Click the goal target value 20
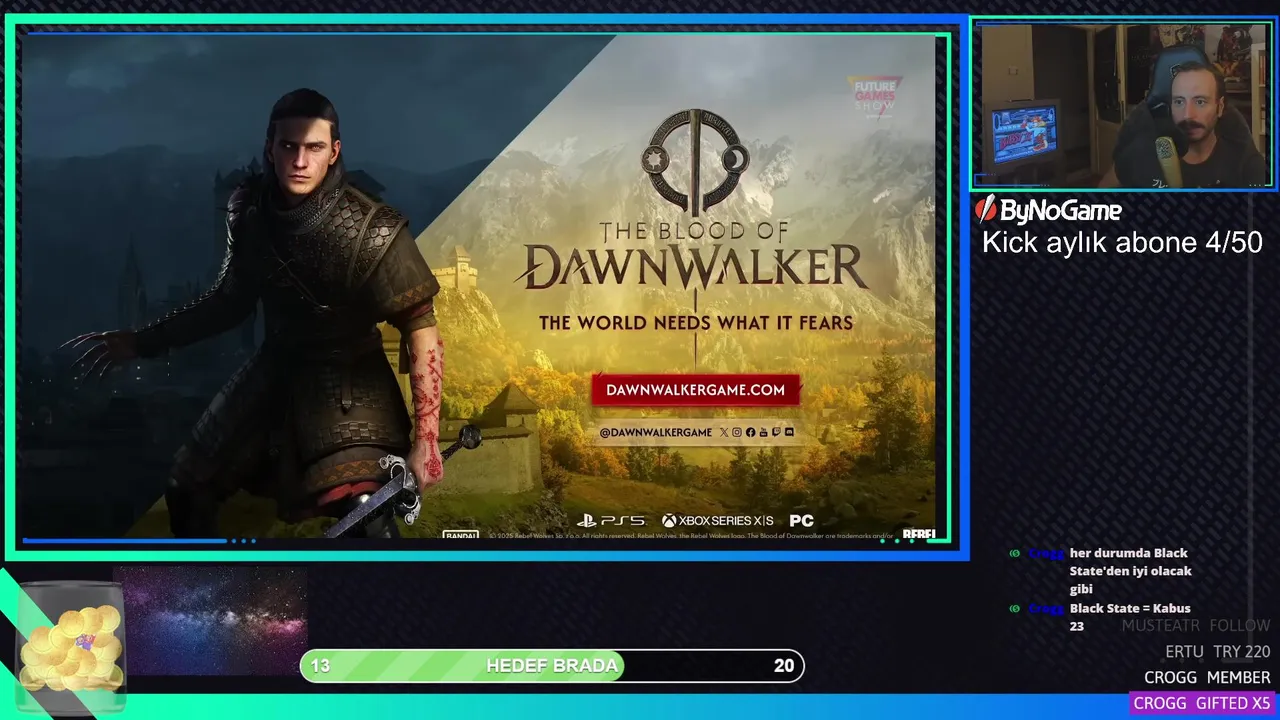The width and height of the screenshot is (1280, 720). pyautogui.click(x=784, y=666)
